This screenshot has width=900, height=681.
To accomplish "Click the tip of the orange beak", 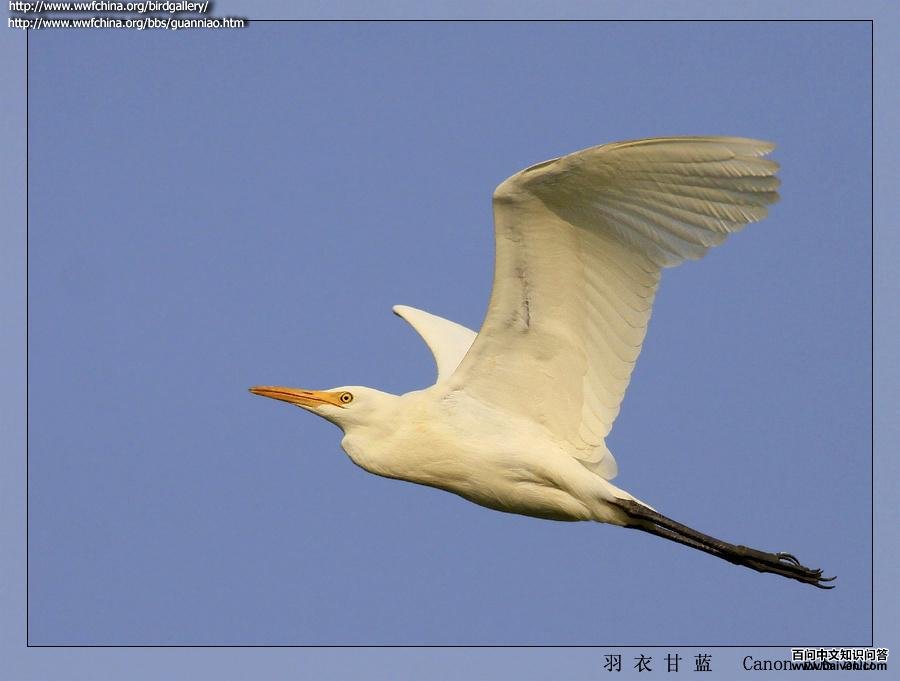I will coord(254,390).
